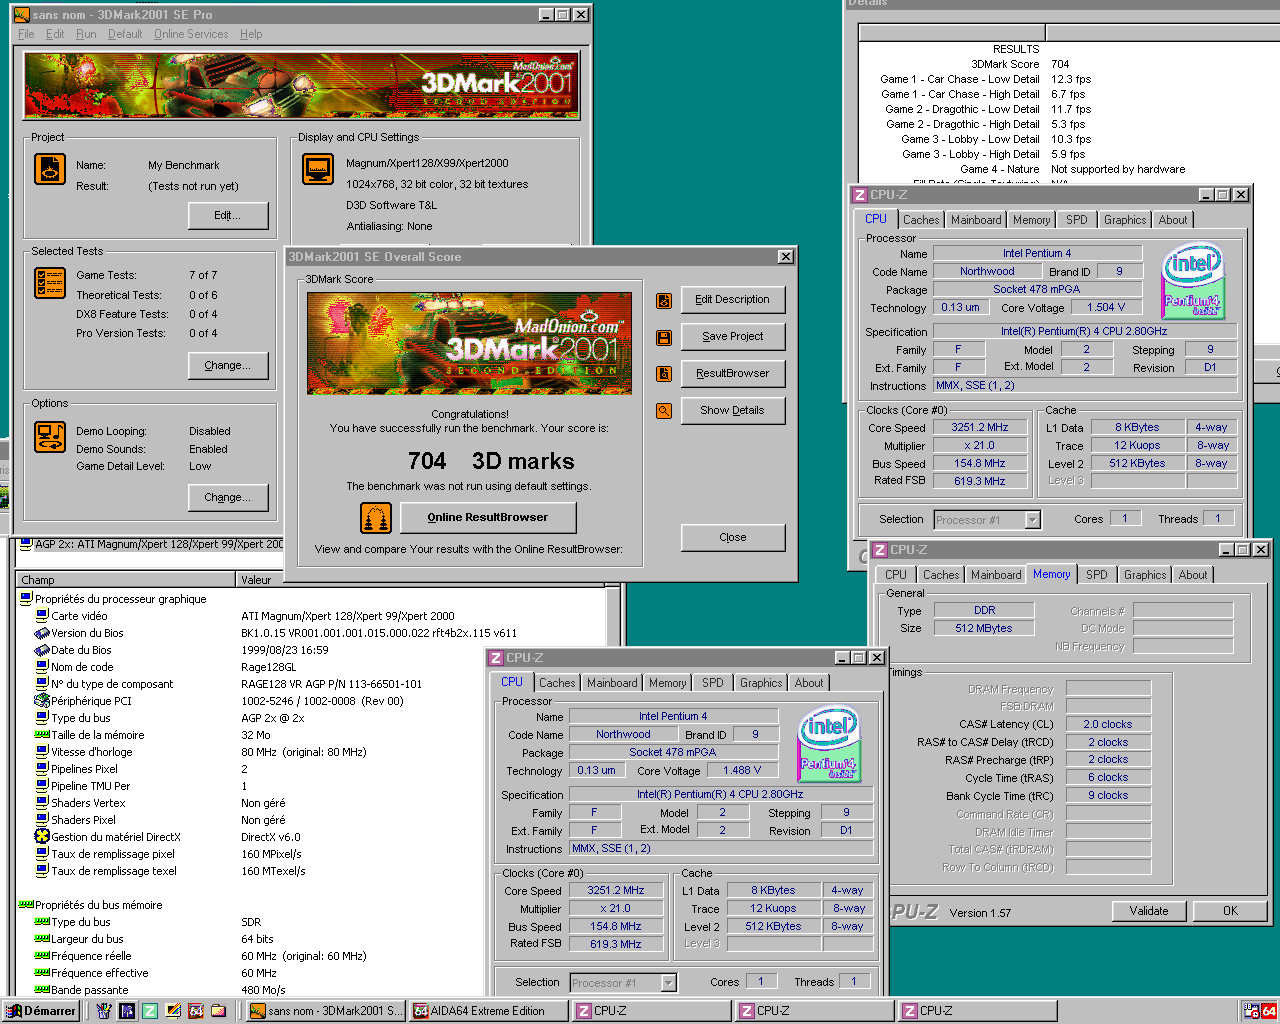This screenshot has width=1280, height=1024.
Task: Switch to 3DMark2001 window in taskbar
Action: coord(325,1011)
